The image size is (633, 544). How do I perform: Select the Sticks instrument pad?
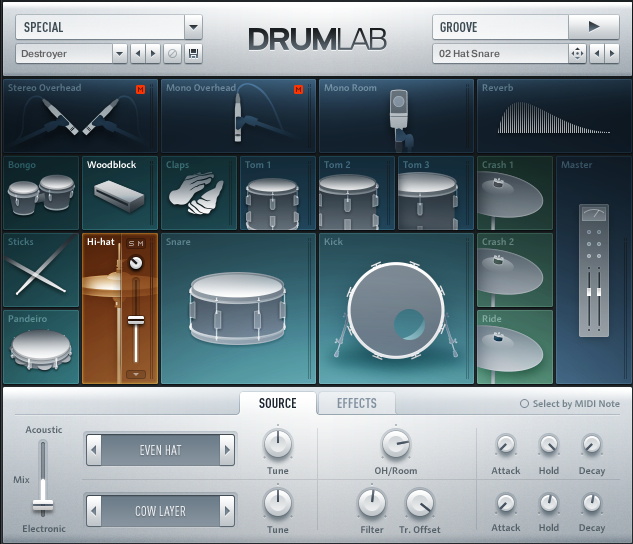click(41, 270)
